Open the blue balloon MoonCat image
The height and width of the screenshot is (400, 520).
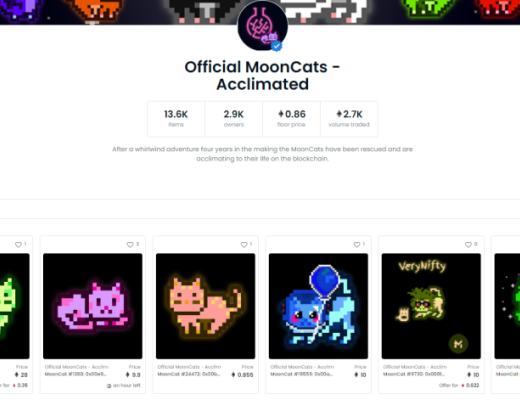click(318, 306)
